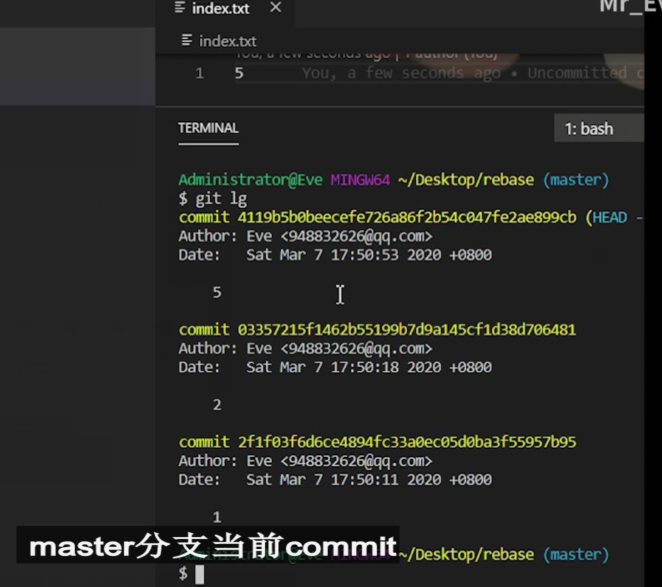Open the '1: bash' terminal selector dropdown
This screenshot has height=587, width=662.
599,128
